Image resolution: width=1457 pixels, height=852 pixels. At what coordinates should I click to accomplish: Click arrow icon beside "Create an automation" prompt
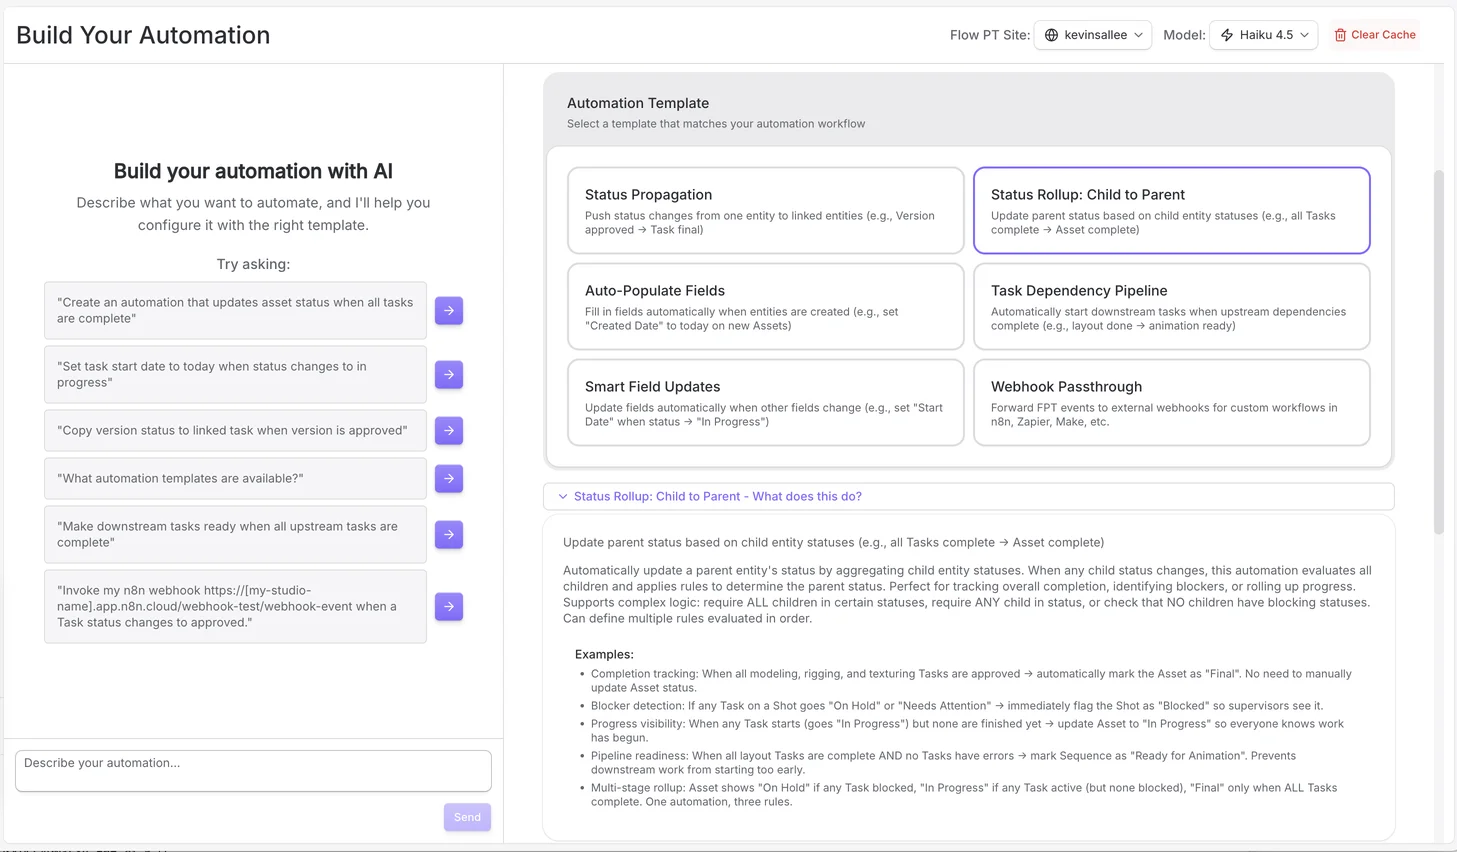tap(448, 310)
